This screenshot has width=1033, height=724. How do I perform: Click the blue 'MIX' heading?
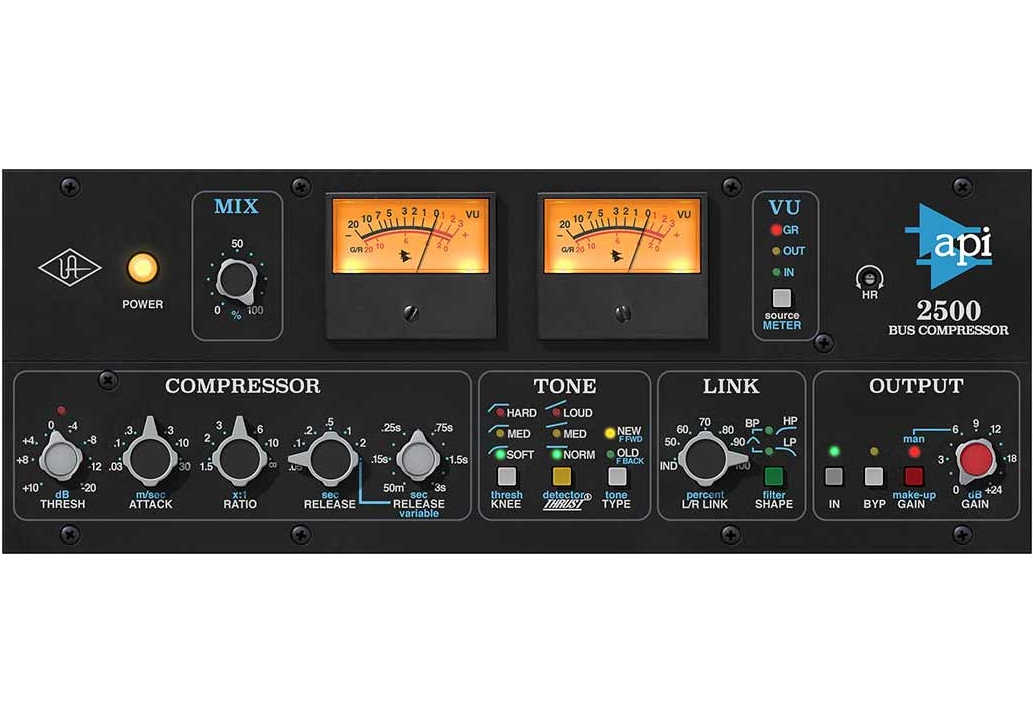point(236,206)
